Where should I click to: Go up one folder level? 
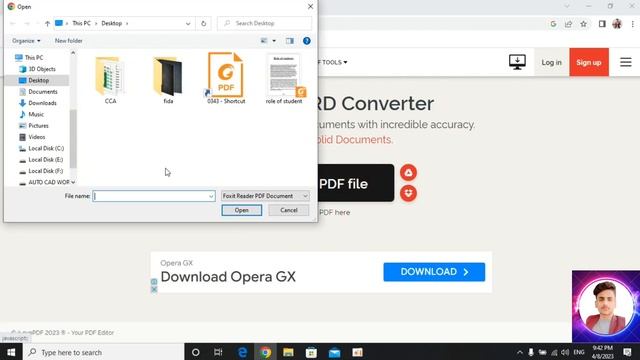pyautogui.click(x=47, y=24)
